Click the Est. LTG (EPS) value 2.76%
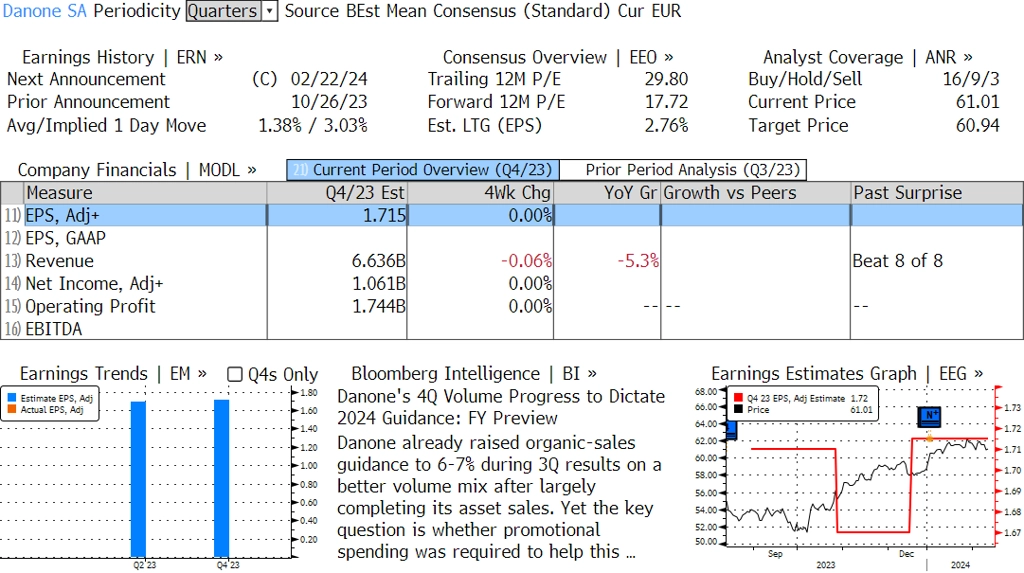Image resolution: width=1024 pixels, height=573 pixels. coord(666,125)
